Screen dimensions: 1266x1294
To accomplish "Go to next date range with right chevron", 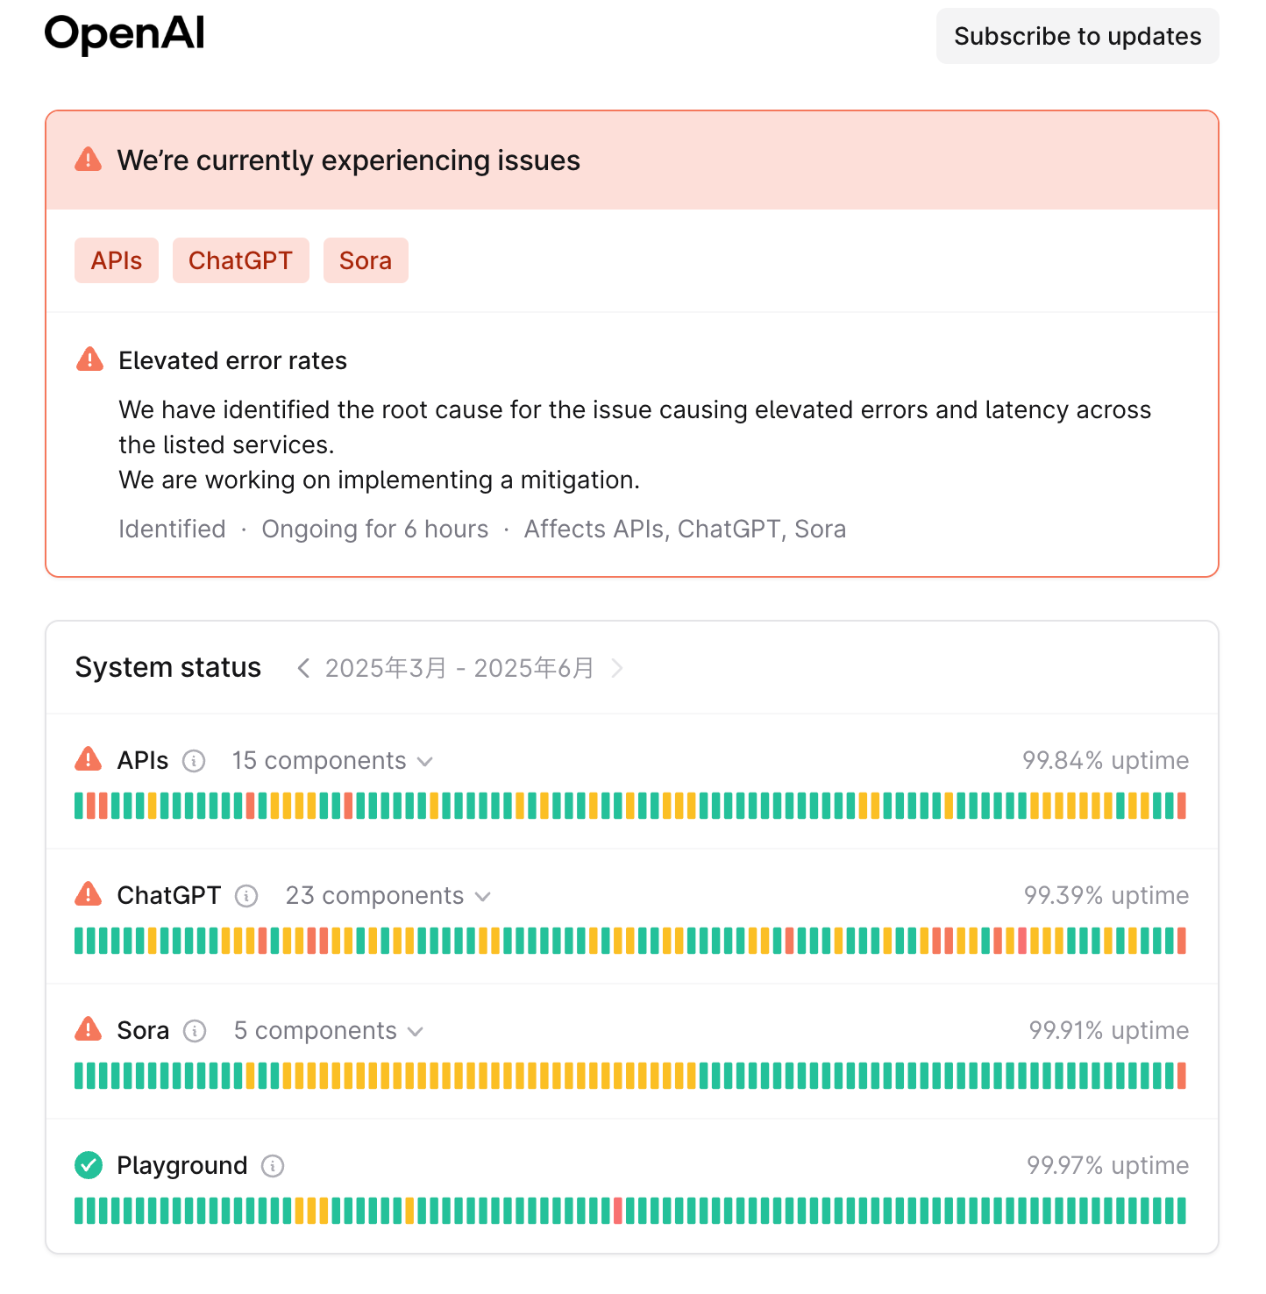I will (617, 668).
